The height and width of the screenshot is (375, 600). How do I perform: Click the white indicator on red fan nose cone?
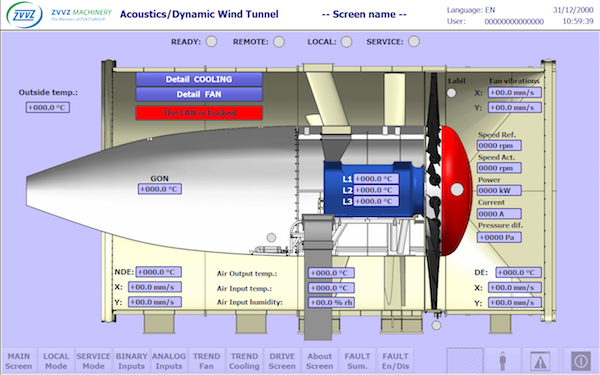[457, 189]
